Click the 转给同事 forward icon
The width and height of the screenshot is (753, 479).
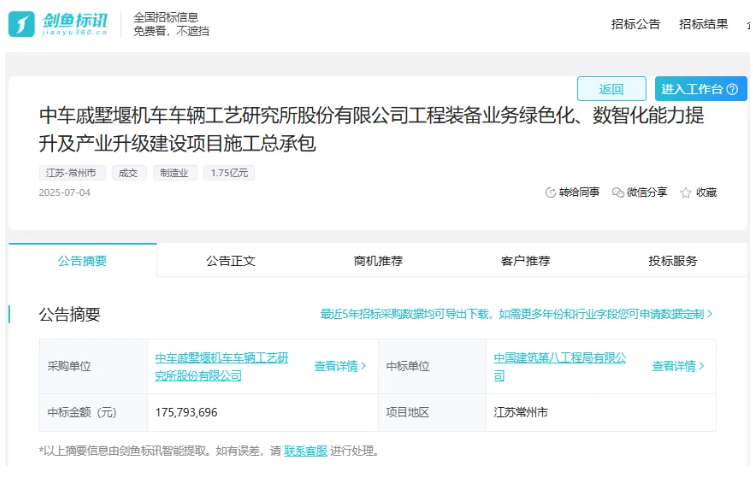[550, 192]
